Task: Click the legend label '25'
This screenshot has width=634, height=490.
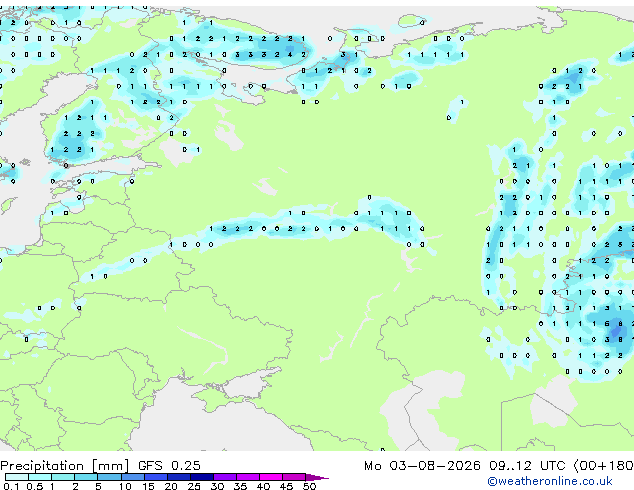Action: 194,486
